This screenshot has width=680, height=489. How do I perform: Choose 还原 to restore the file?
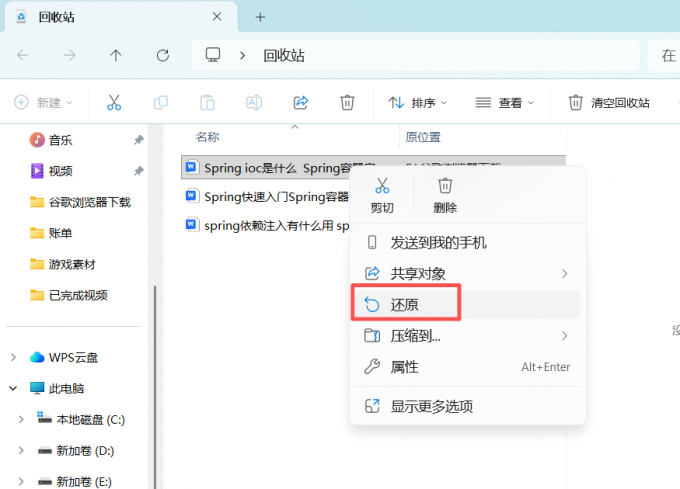pos(468,305)
